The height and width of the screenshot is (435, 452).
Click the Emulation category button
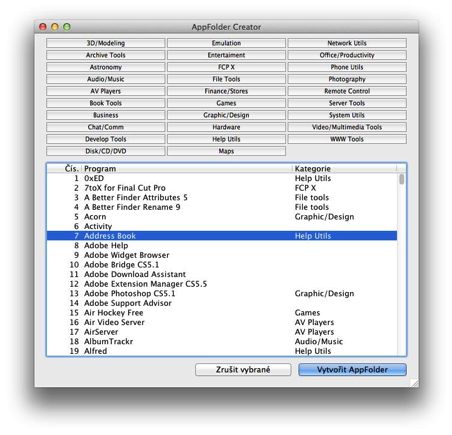click(x=226, y=43)
